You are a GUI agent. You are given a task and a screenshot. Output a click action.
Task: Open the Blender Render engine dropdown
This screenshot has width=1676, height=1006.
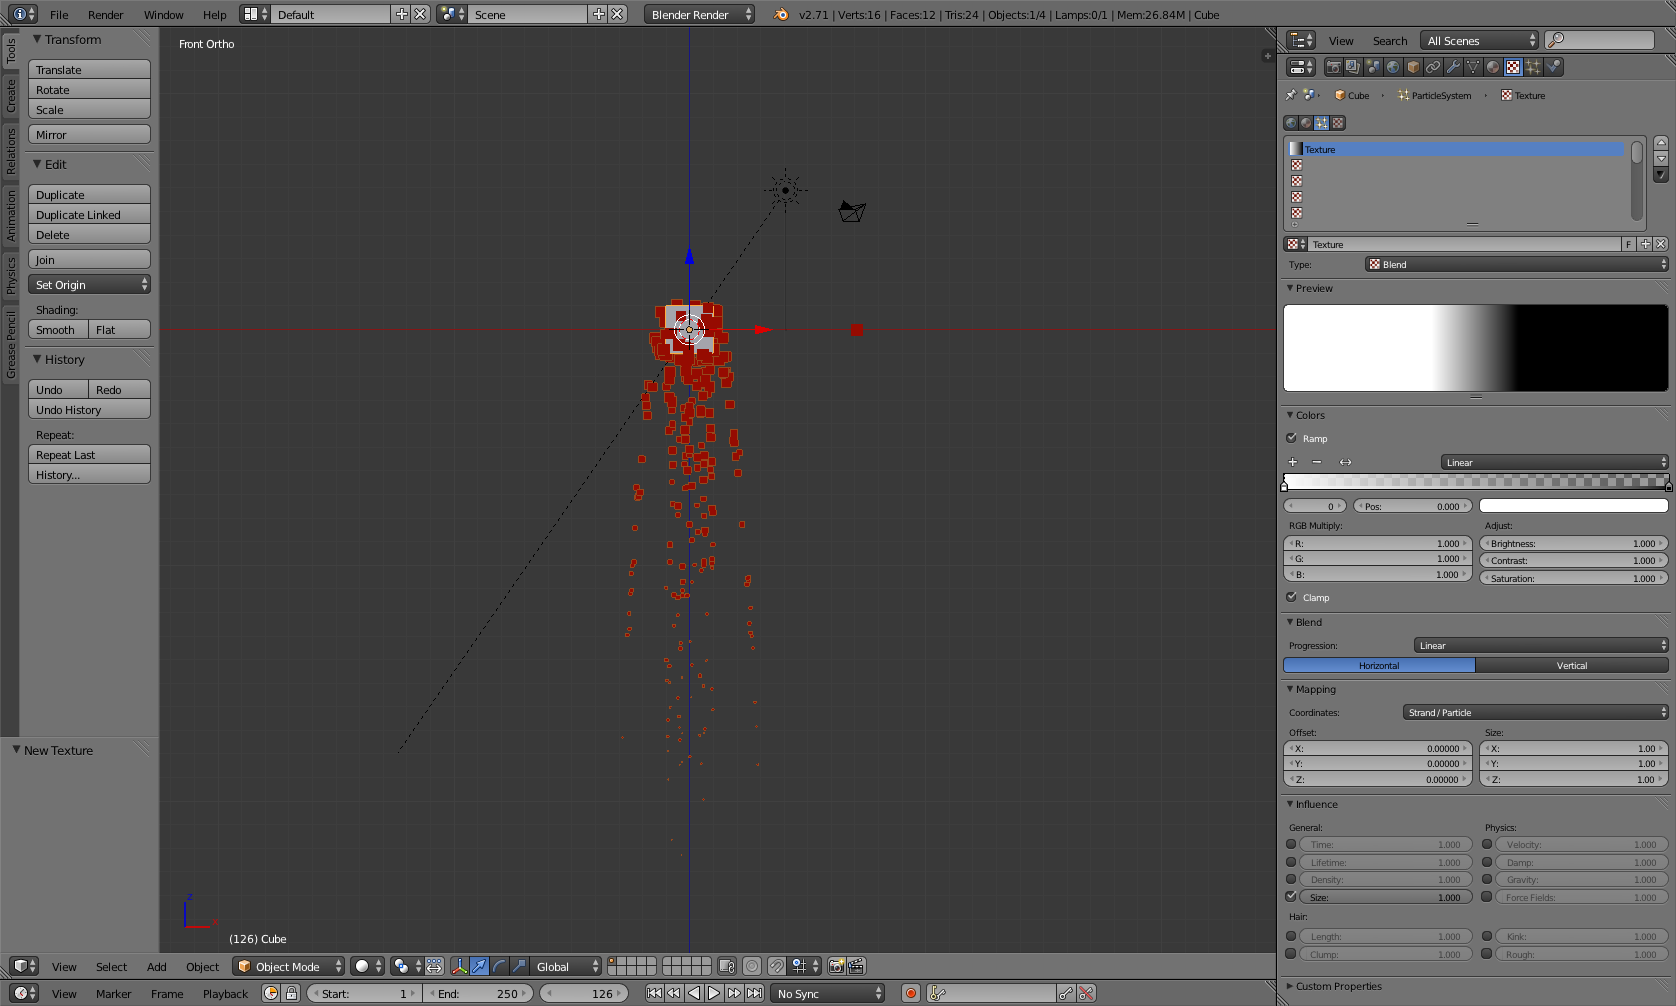point(699,14)
